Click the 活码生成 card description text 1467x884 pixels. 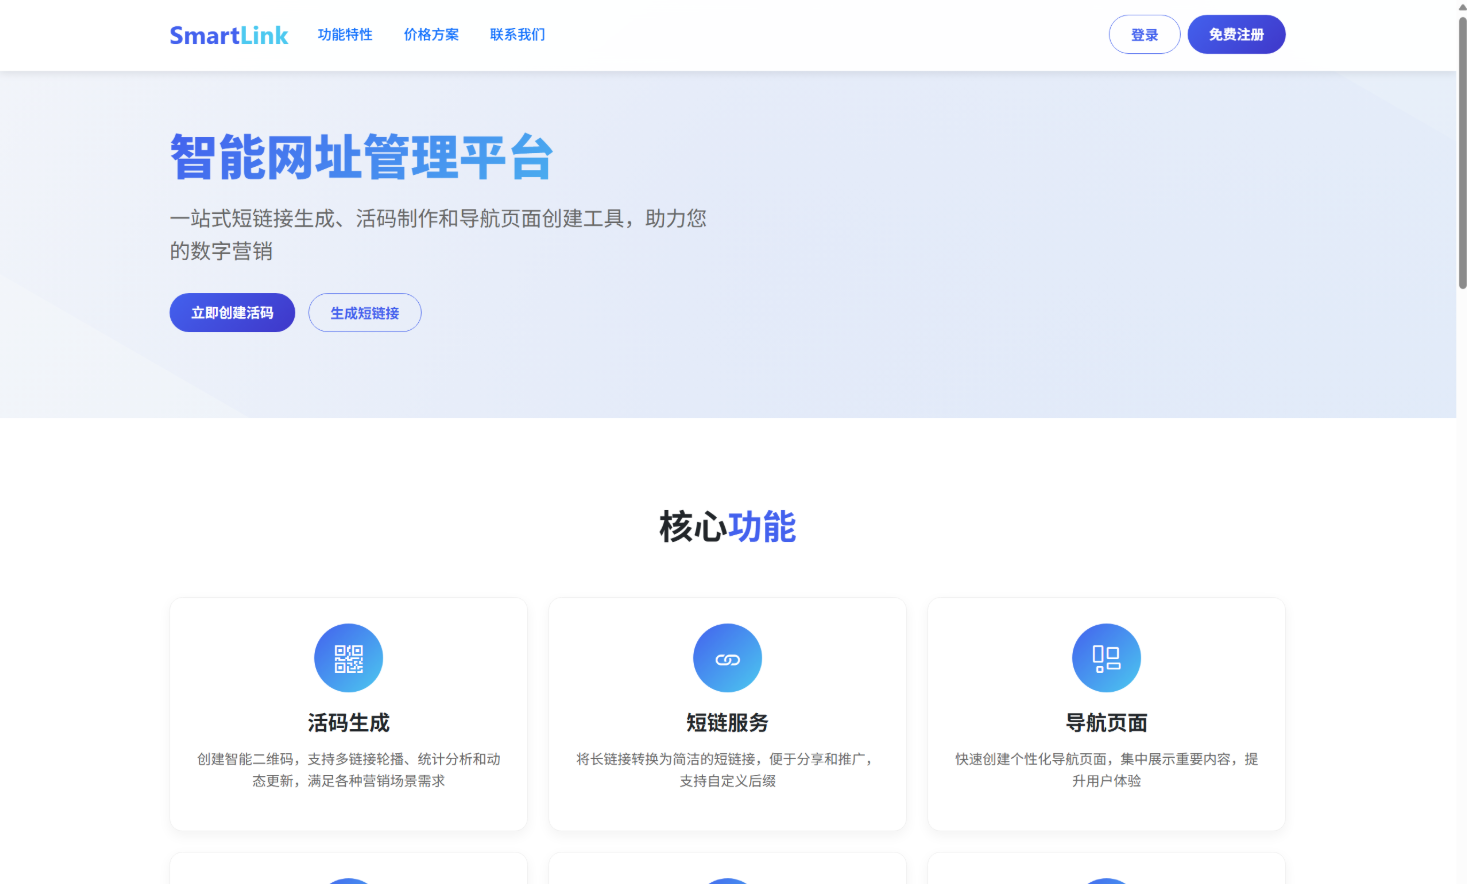click(348, 770)
